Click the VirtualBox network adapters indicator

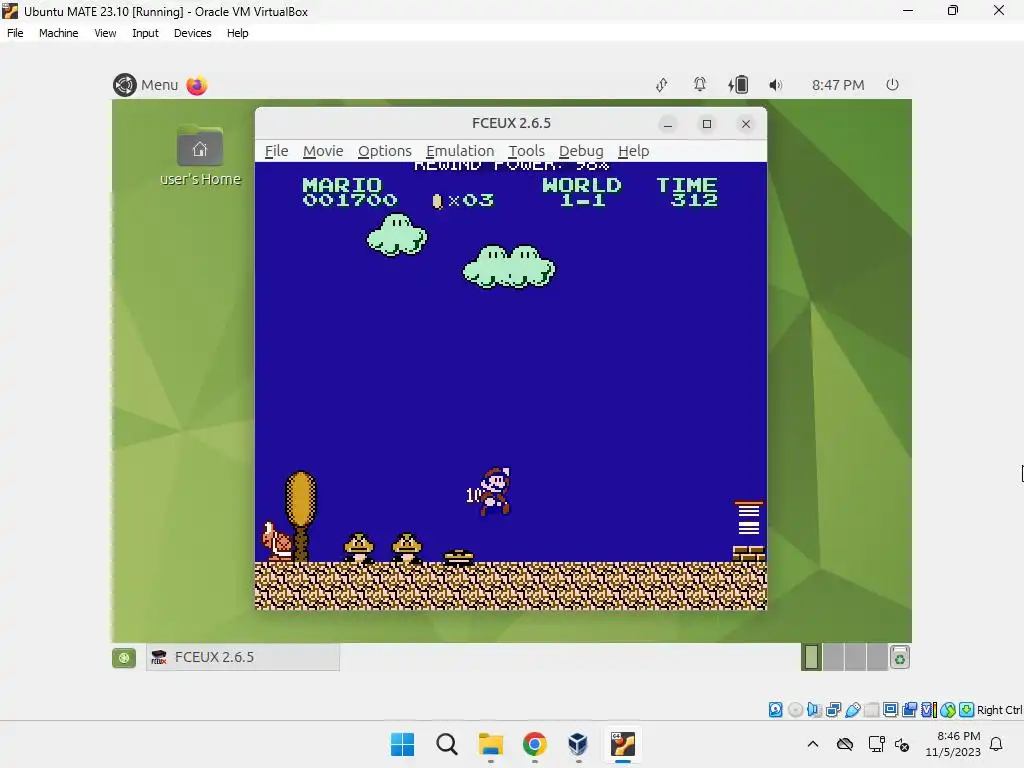tap(833, 710)
